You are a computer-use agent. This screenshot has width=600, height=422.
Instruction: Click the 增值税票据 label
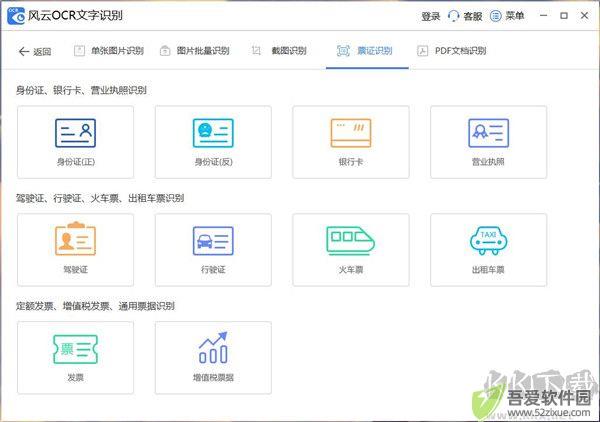(x=213, y=378)
